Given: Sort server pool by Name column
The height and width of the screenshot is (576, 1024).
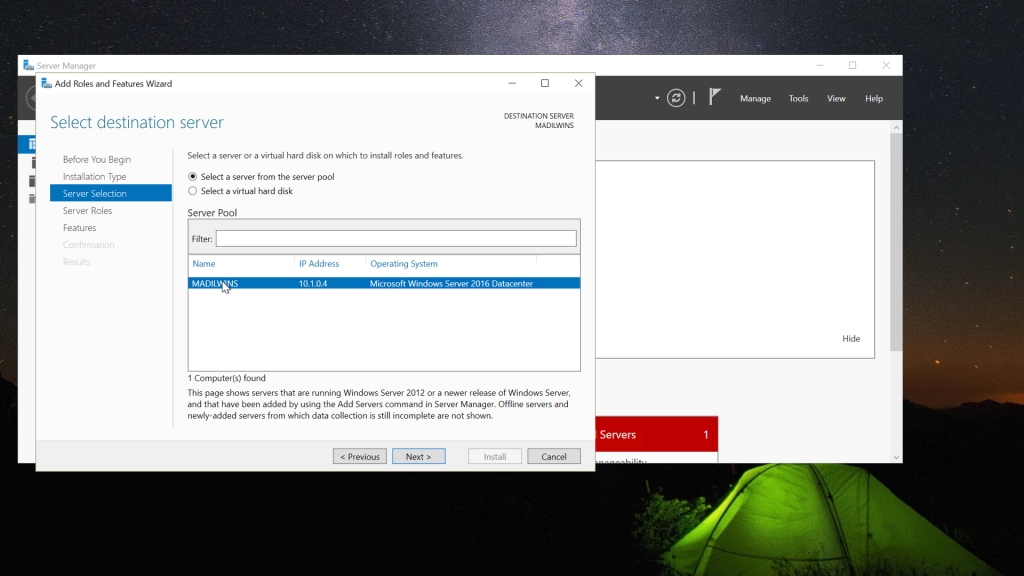Looking at the screenshot, I should (x=204, y=264).
